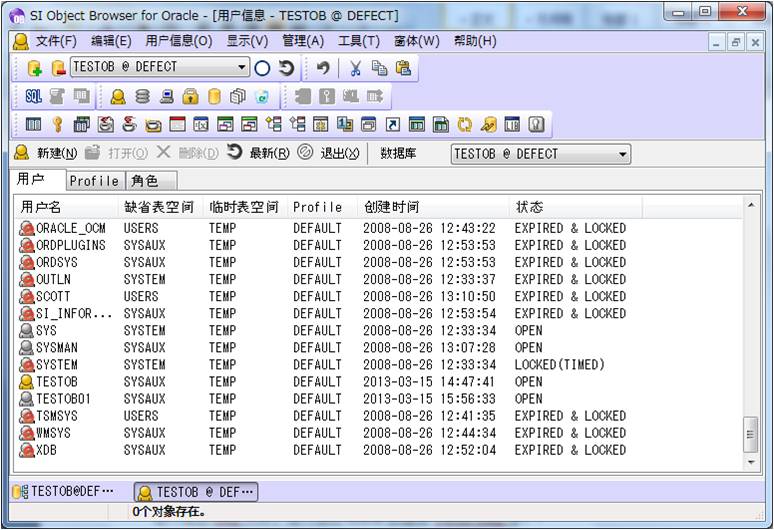
Task: Open the 编辑(E) menu
Action: (x=111, y=40)
